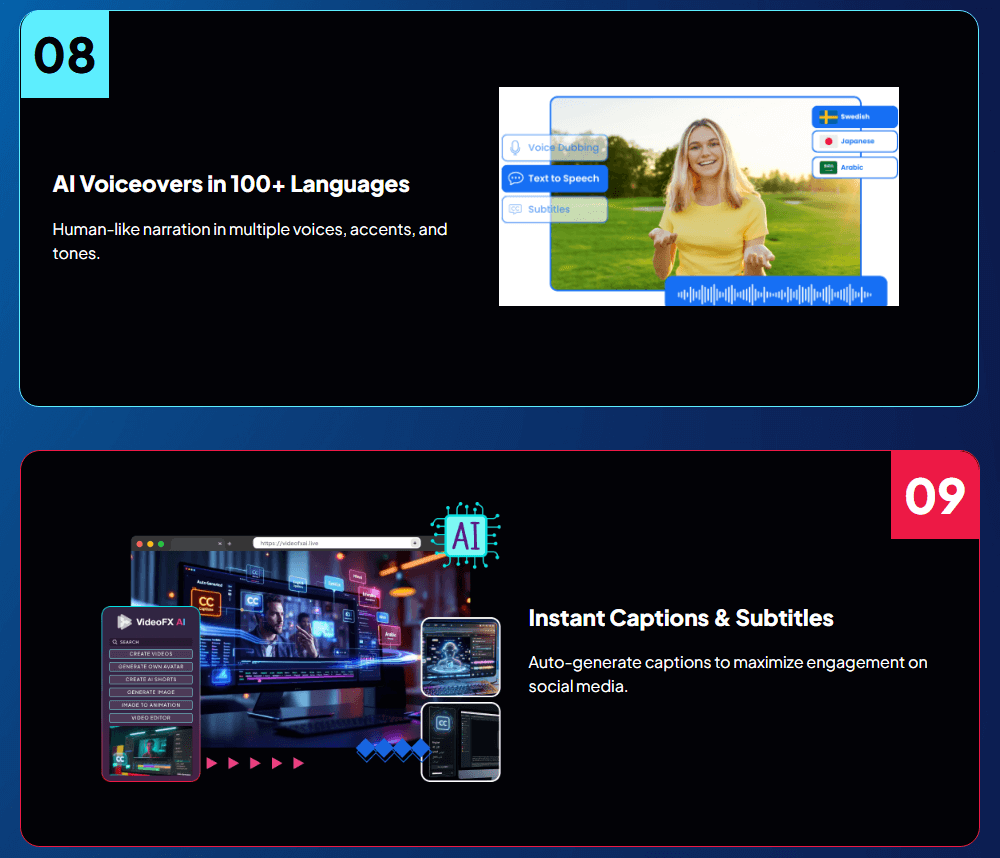Open Create AI Shorts in VideoFX panel

coord(151,679)
